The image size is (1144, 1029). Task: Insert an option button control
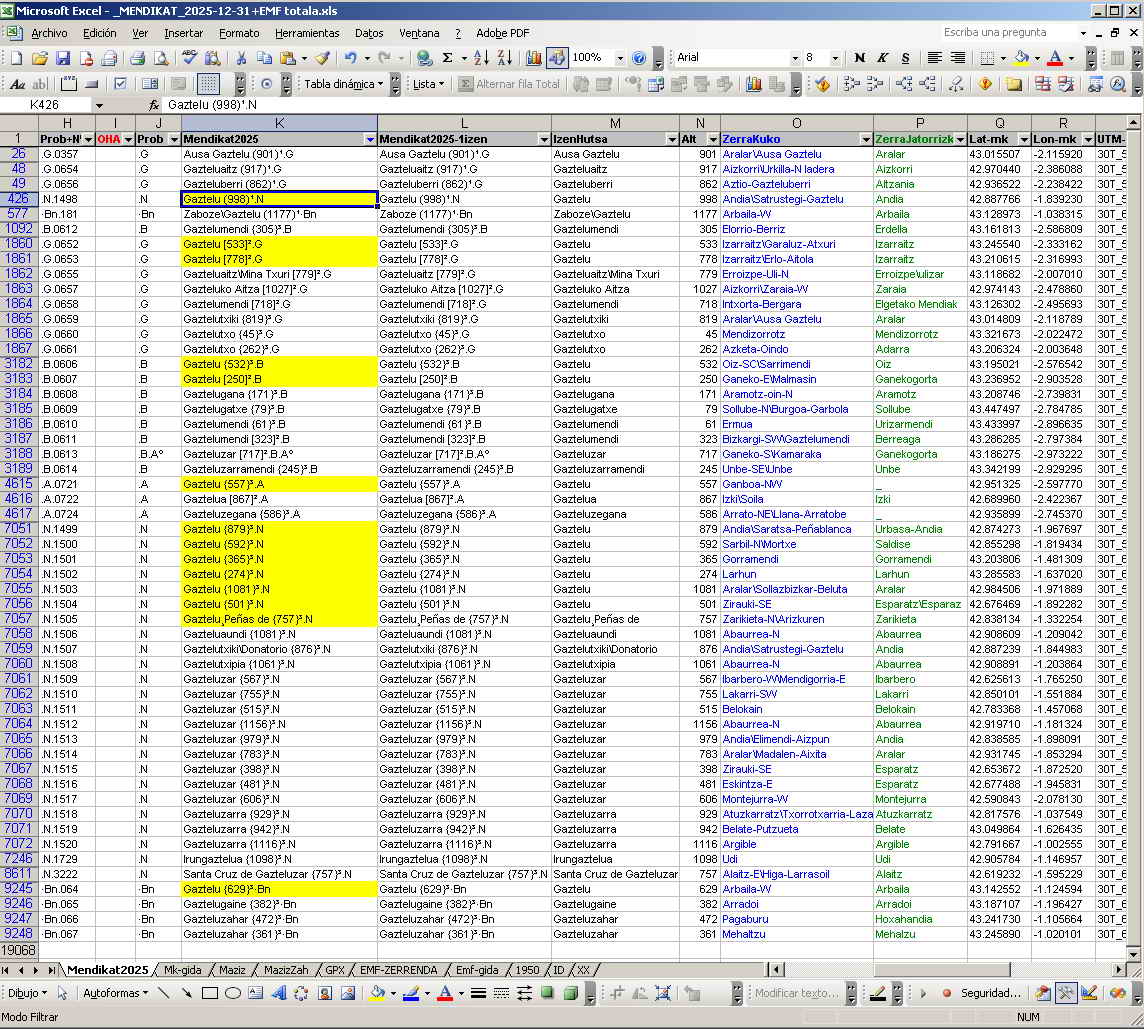[266, 84]
